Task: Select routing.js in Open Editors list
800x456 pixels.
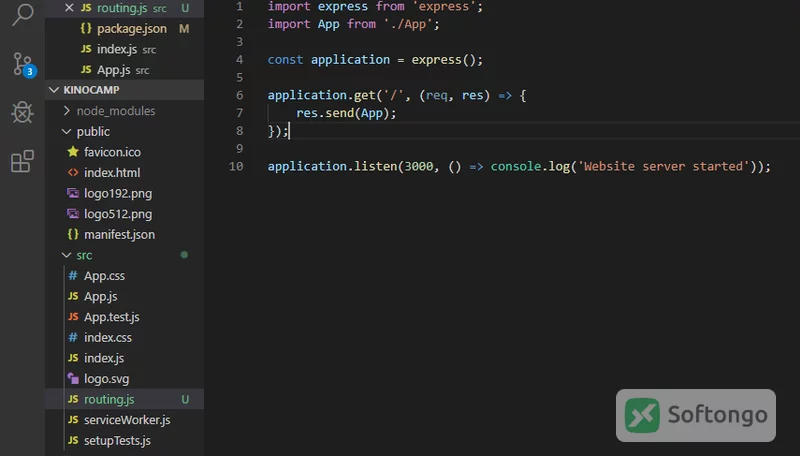Action: (124, 8)
